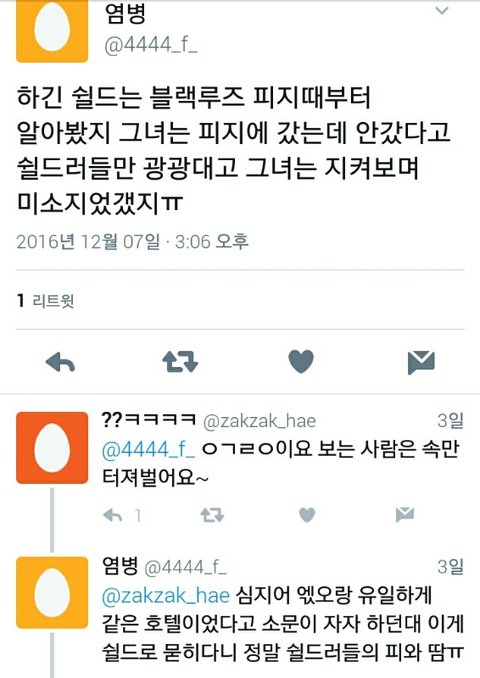This screenshot has height=678, width=480.
Task: Reply to the zakzak_hae tweet
Action: (x=113, y=515)
